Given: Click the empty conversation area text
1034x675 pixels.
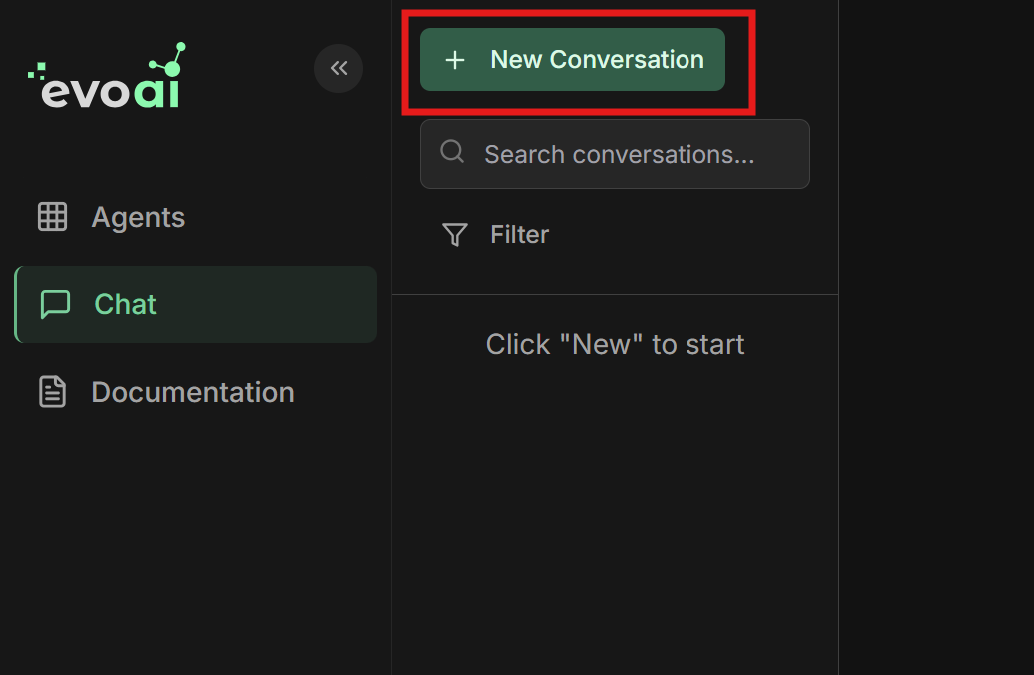Looking at the screenshot, I should pos(615,343).
